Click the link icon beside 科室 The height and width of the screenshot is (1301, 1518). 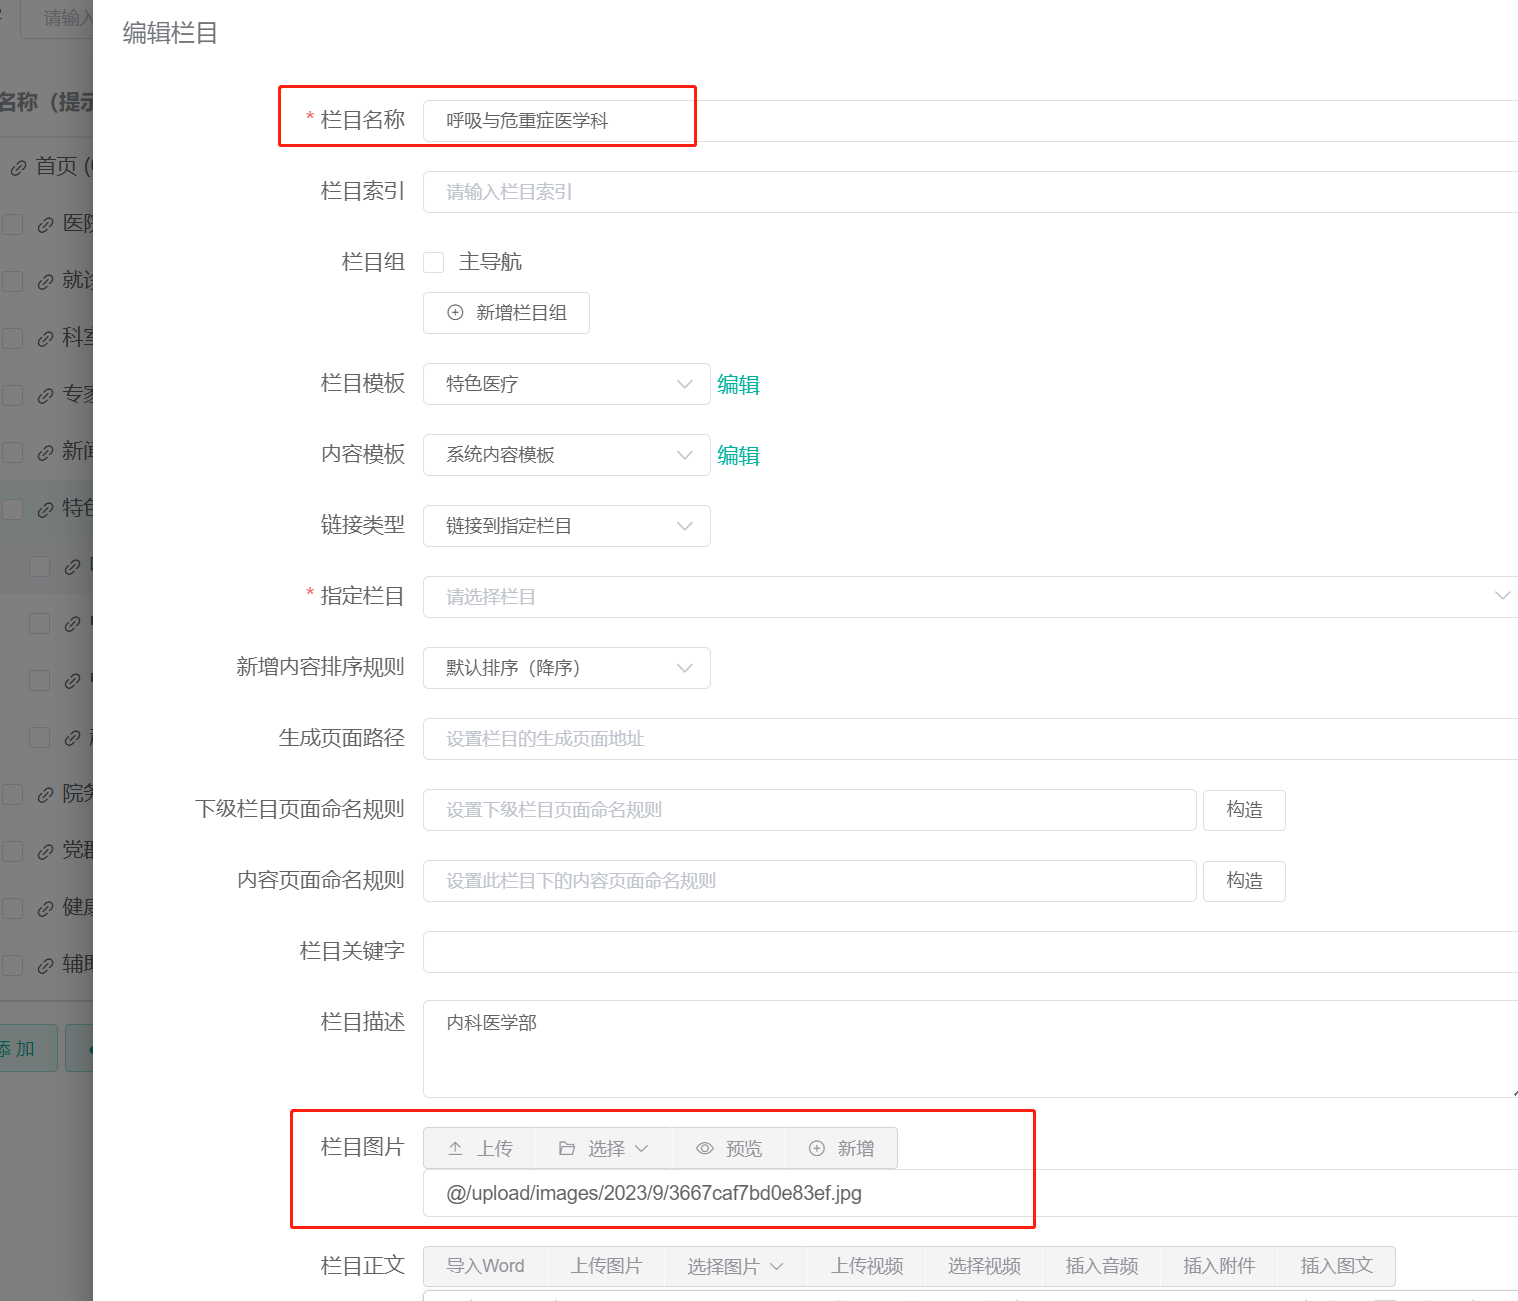(x=47, y=338)
